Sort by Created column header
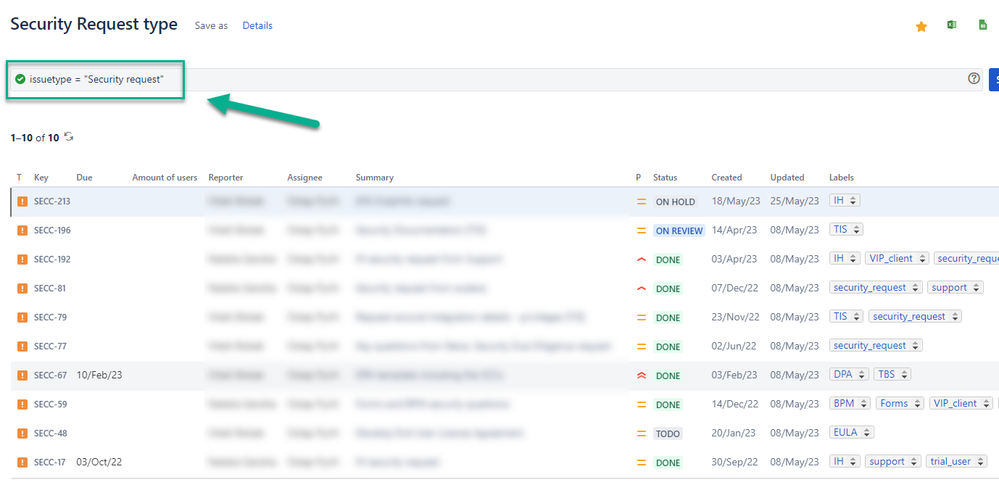999x490 pixels. (727, 178)
